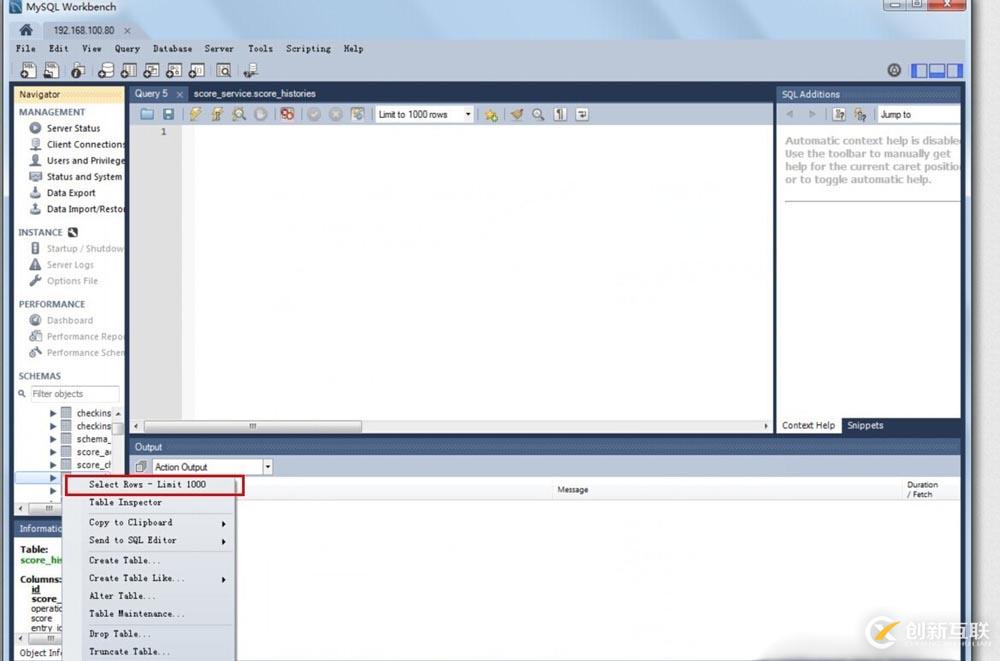This screenshot has width=1000, height=661.
Task: Click the Filter objects search field
Action: (x=75, y=394)
